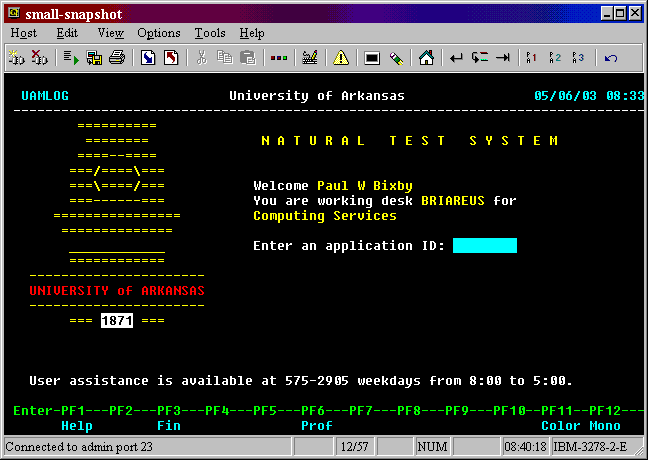This screenshot has height=460, width=648.
Task: Click the NATURAL TEST SYSTEM heading
Action: [x=410, y=141]
